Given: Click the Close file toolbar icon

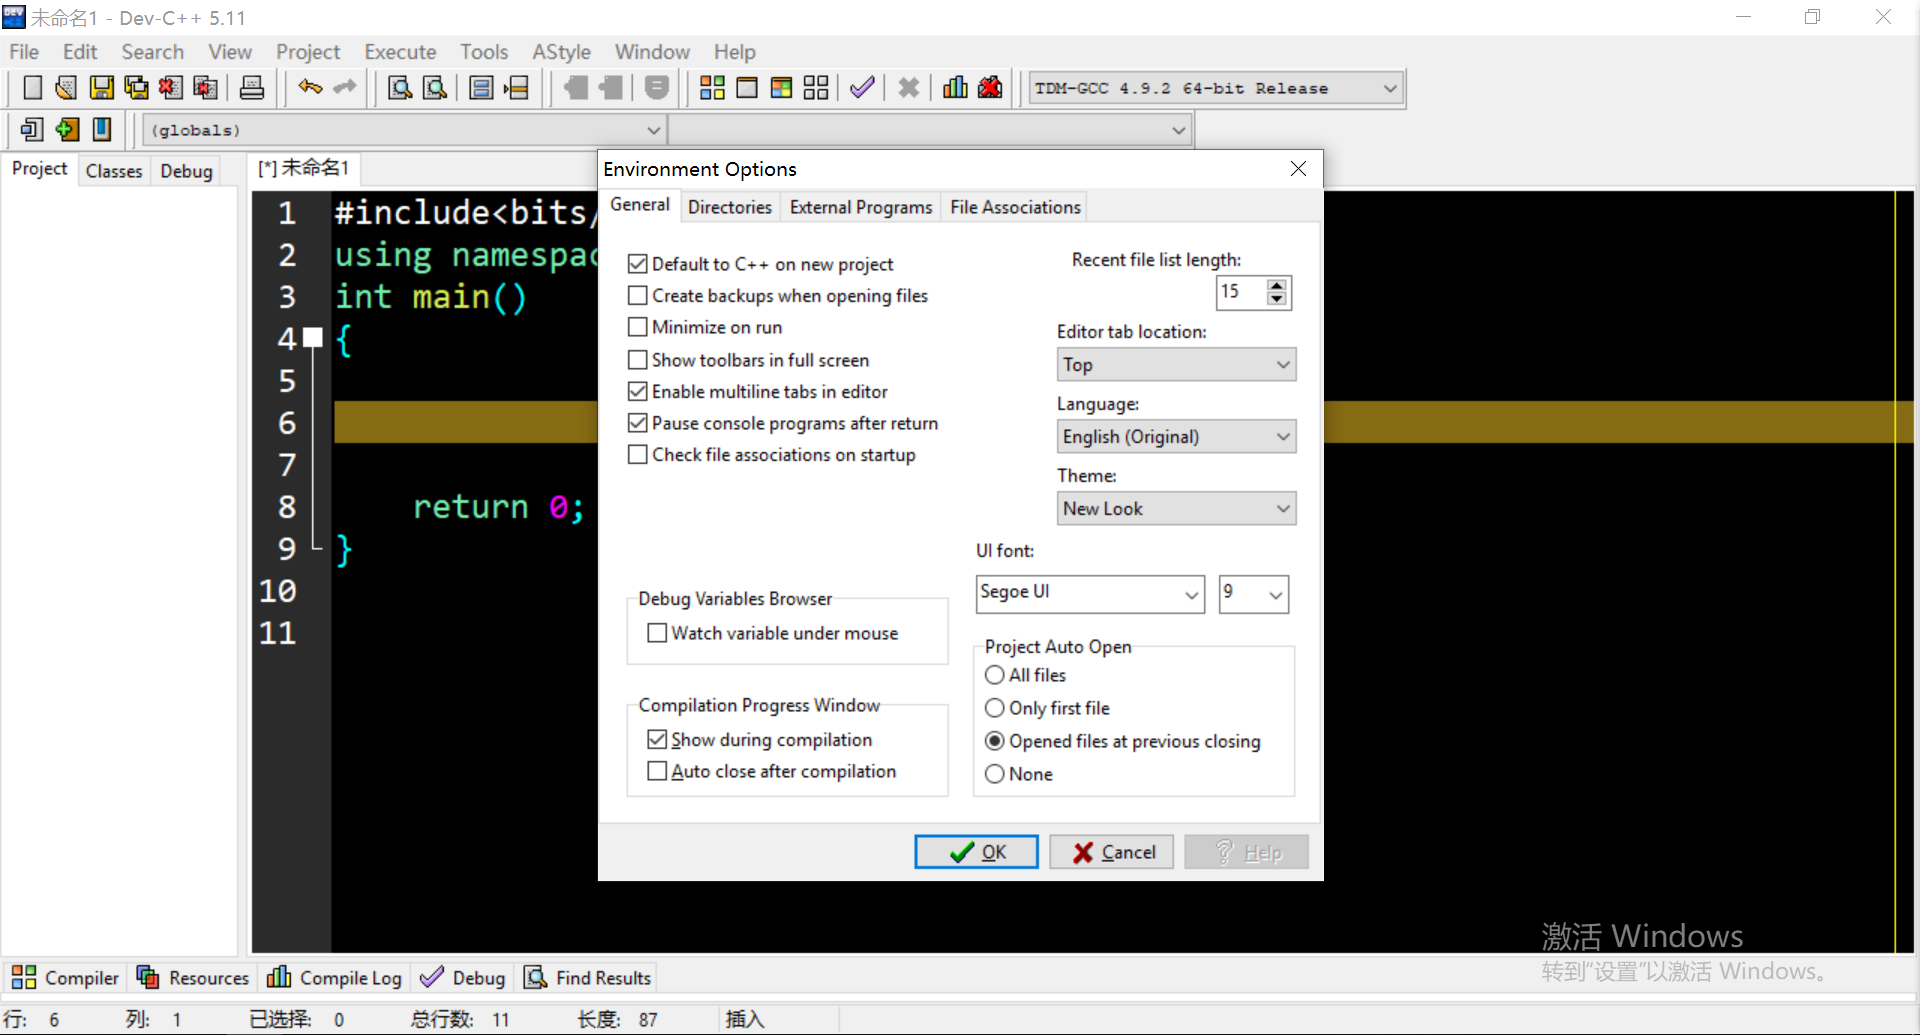Looking at the screenshot, I should [x=171, y=88].
